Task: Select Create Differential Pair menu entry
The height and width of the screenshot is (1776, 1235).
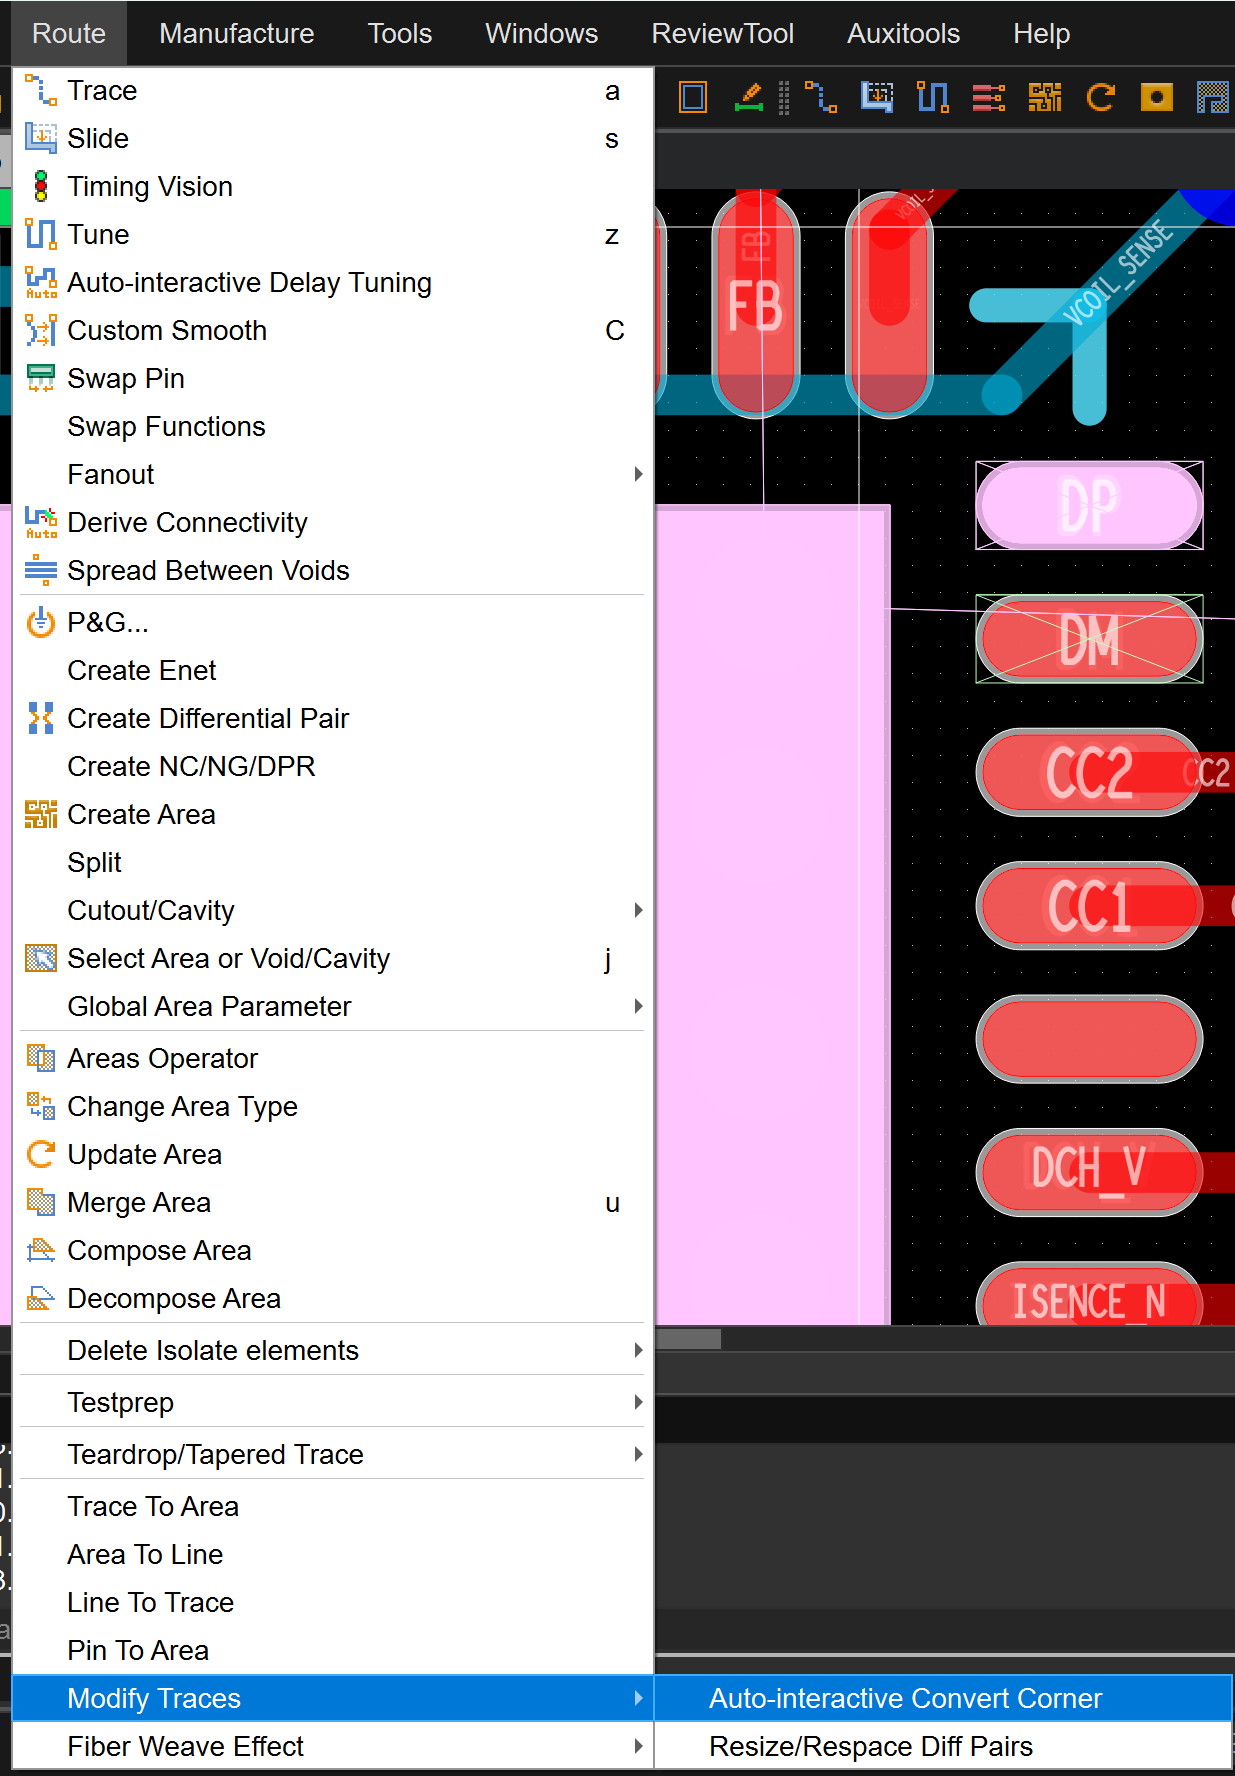Action: coord(208,718)
